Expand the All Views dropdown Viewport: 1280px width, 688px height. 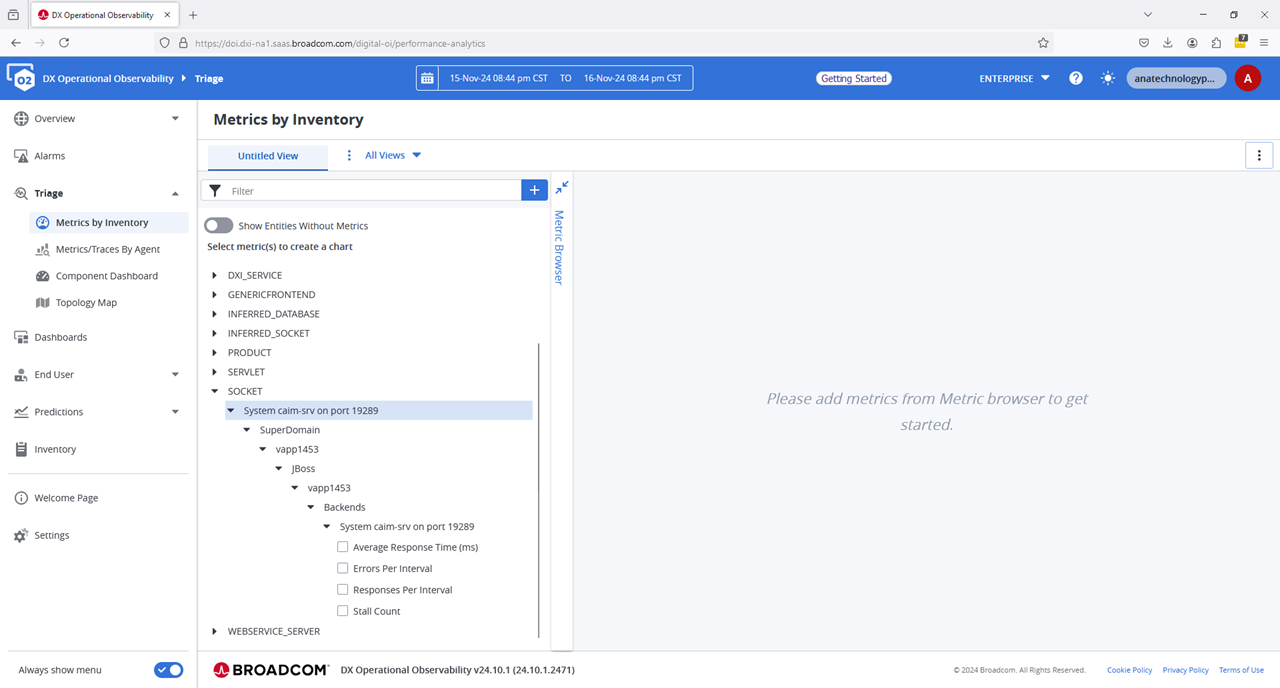(392, 155)
